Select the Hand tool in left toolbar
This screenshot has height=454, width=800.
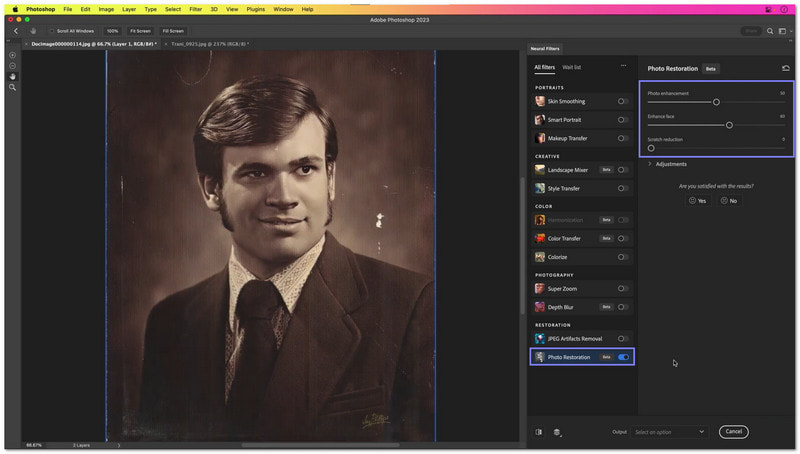(x=13, y=77)
